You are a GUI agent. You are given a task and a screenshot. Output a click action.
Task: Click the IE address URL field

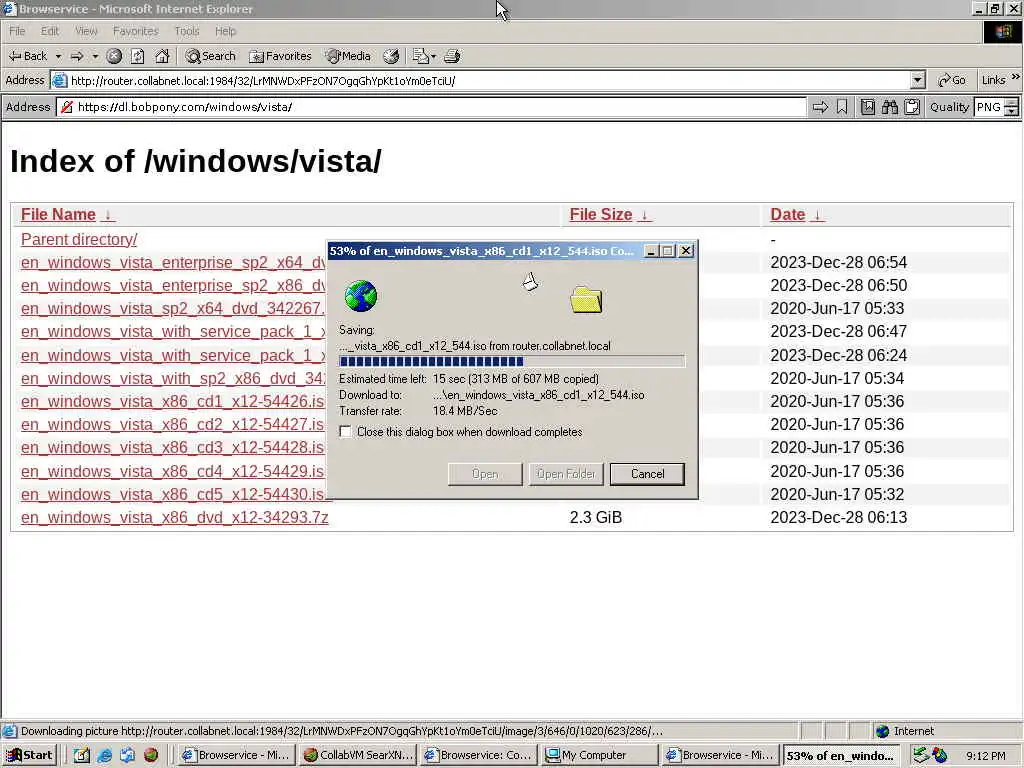(488, 80)
